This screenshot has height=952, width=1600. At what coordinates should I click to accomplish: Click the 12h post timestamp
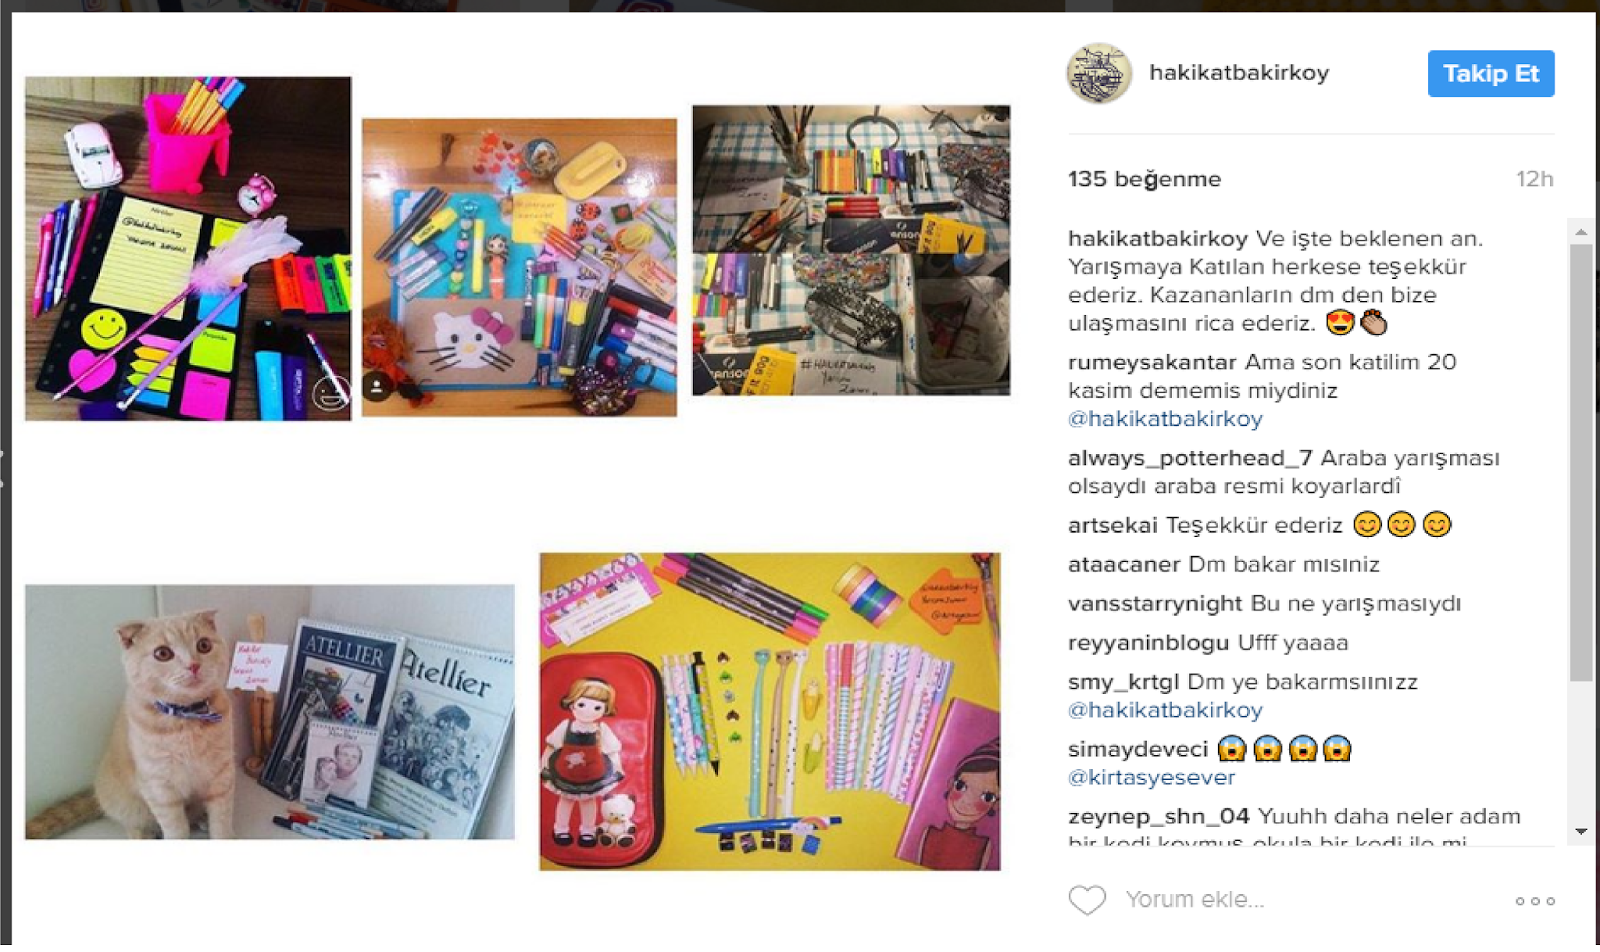click(x=1534, y=179)
